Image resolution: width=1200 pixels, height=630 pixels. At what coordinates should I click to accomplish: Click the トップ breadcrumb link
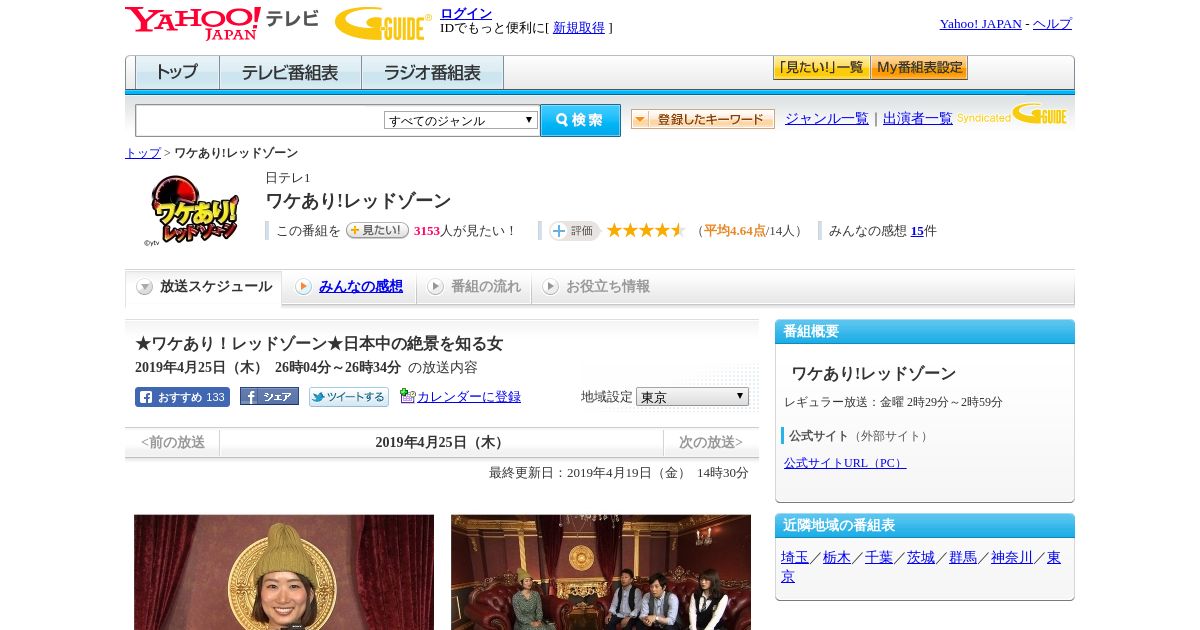[x=143, y=153]
